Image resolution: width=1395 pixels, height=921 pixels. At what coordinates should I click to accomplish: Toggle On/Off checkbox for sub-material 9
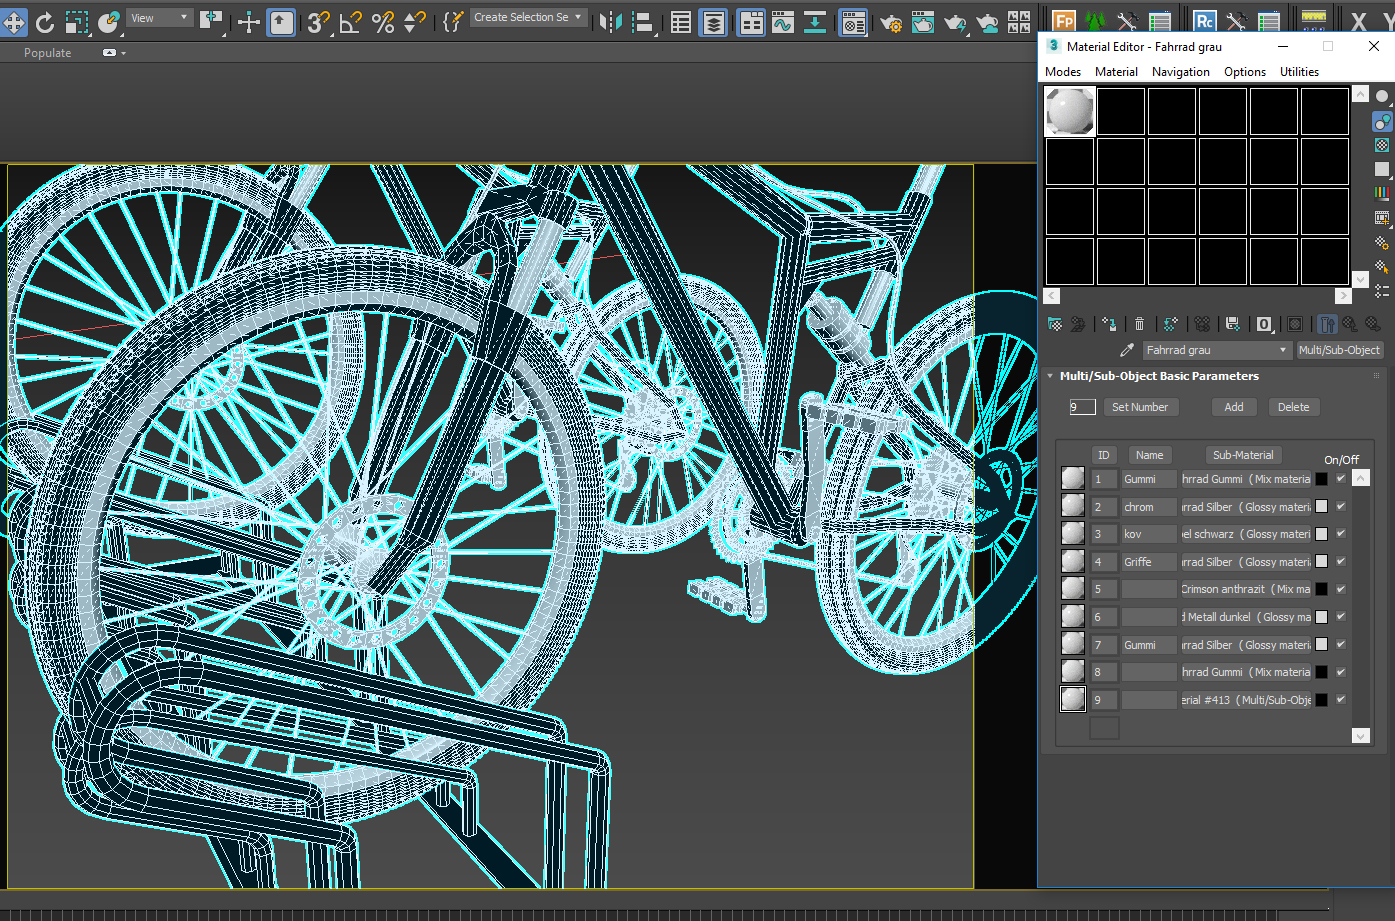pos(1341,700)
